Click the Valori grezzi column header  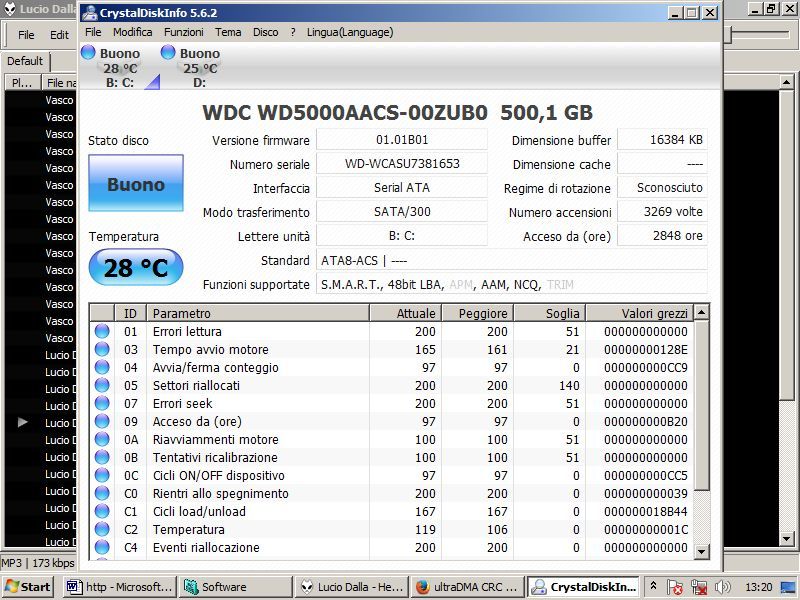640,314
